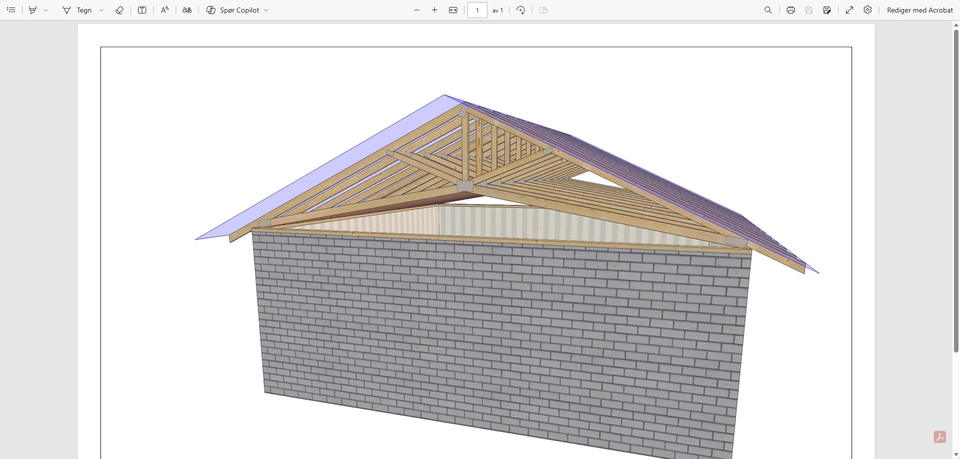The image size is (960, 459).
Task: Click the translate icon
Action: pos(187,10)
